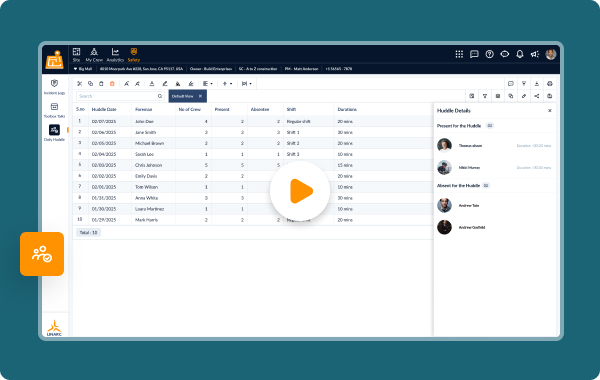
Task: Focus the Search input field
Action: pyautogui.click(x=120, y=96)
